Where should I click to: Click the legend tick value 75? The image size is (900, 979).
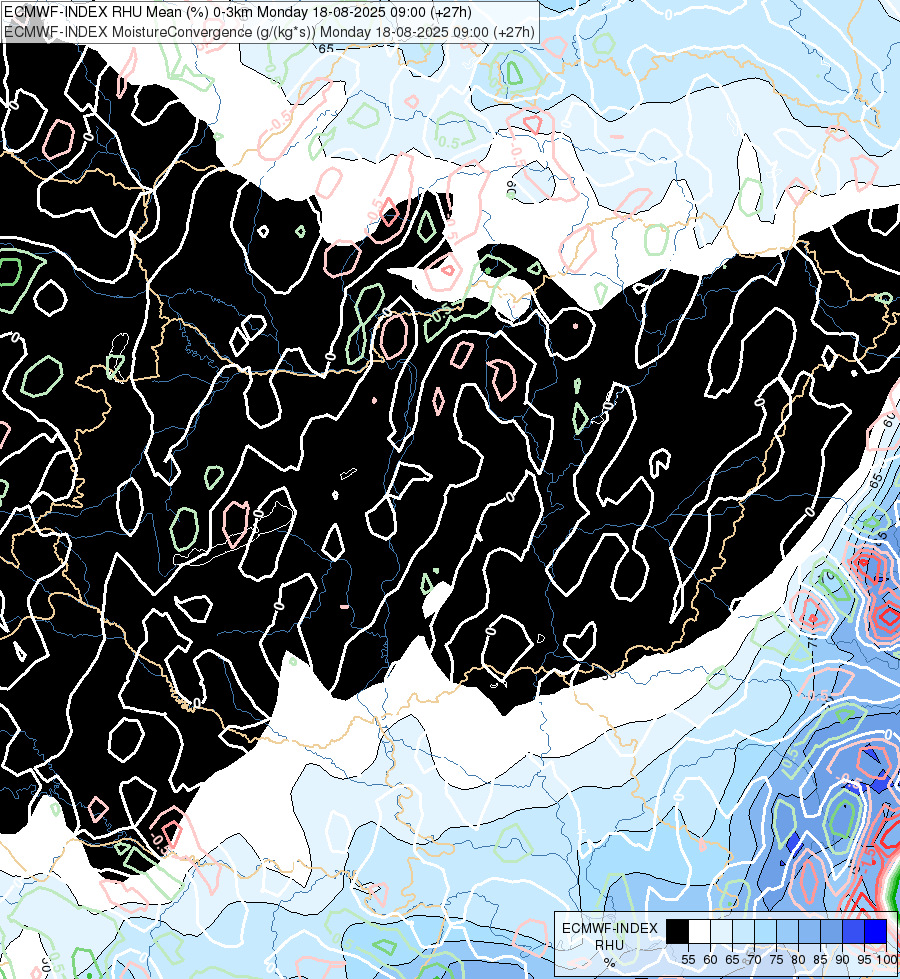click(x=776, y=960)
